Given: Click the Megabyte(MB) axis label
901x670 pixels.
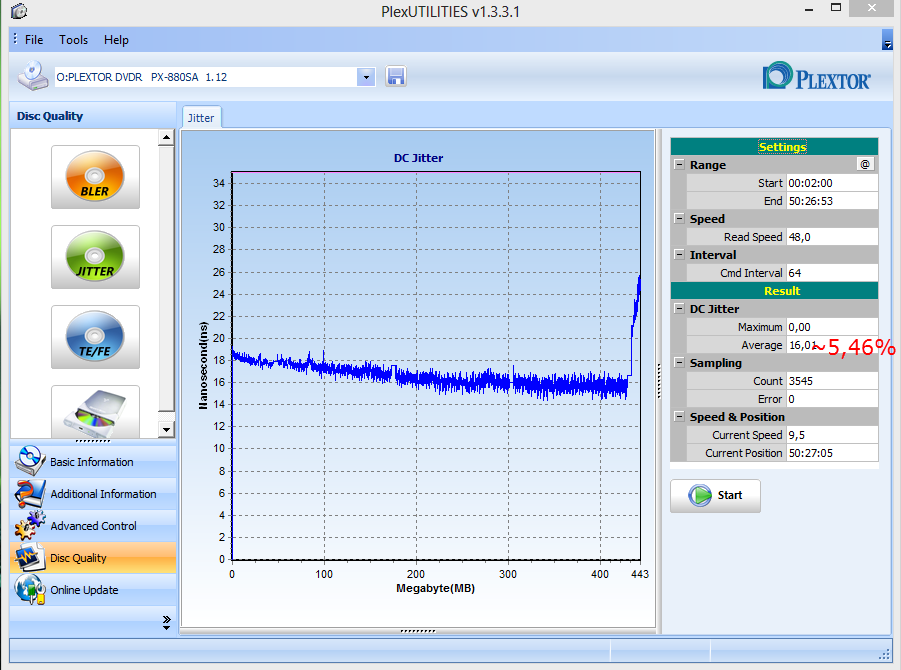Looking at the screenshot, I should click(x=436, y=588).
